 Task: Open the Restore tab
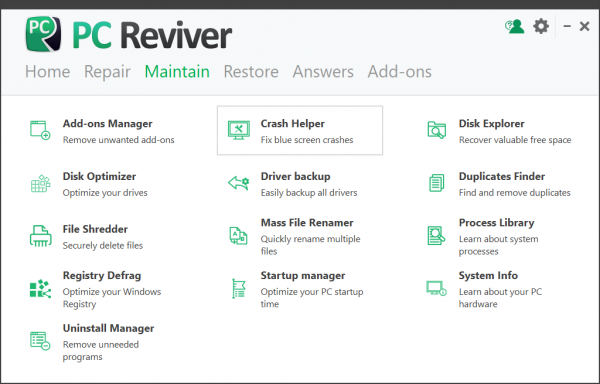pos(251,72)
